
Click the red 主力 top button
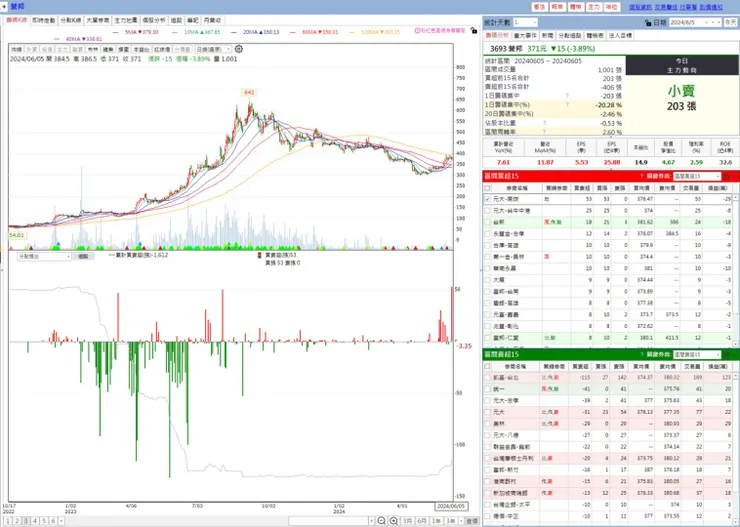click(594, 7)
